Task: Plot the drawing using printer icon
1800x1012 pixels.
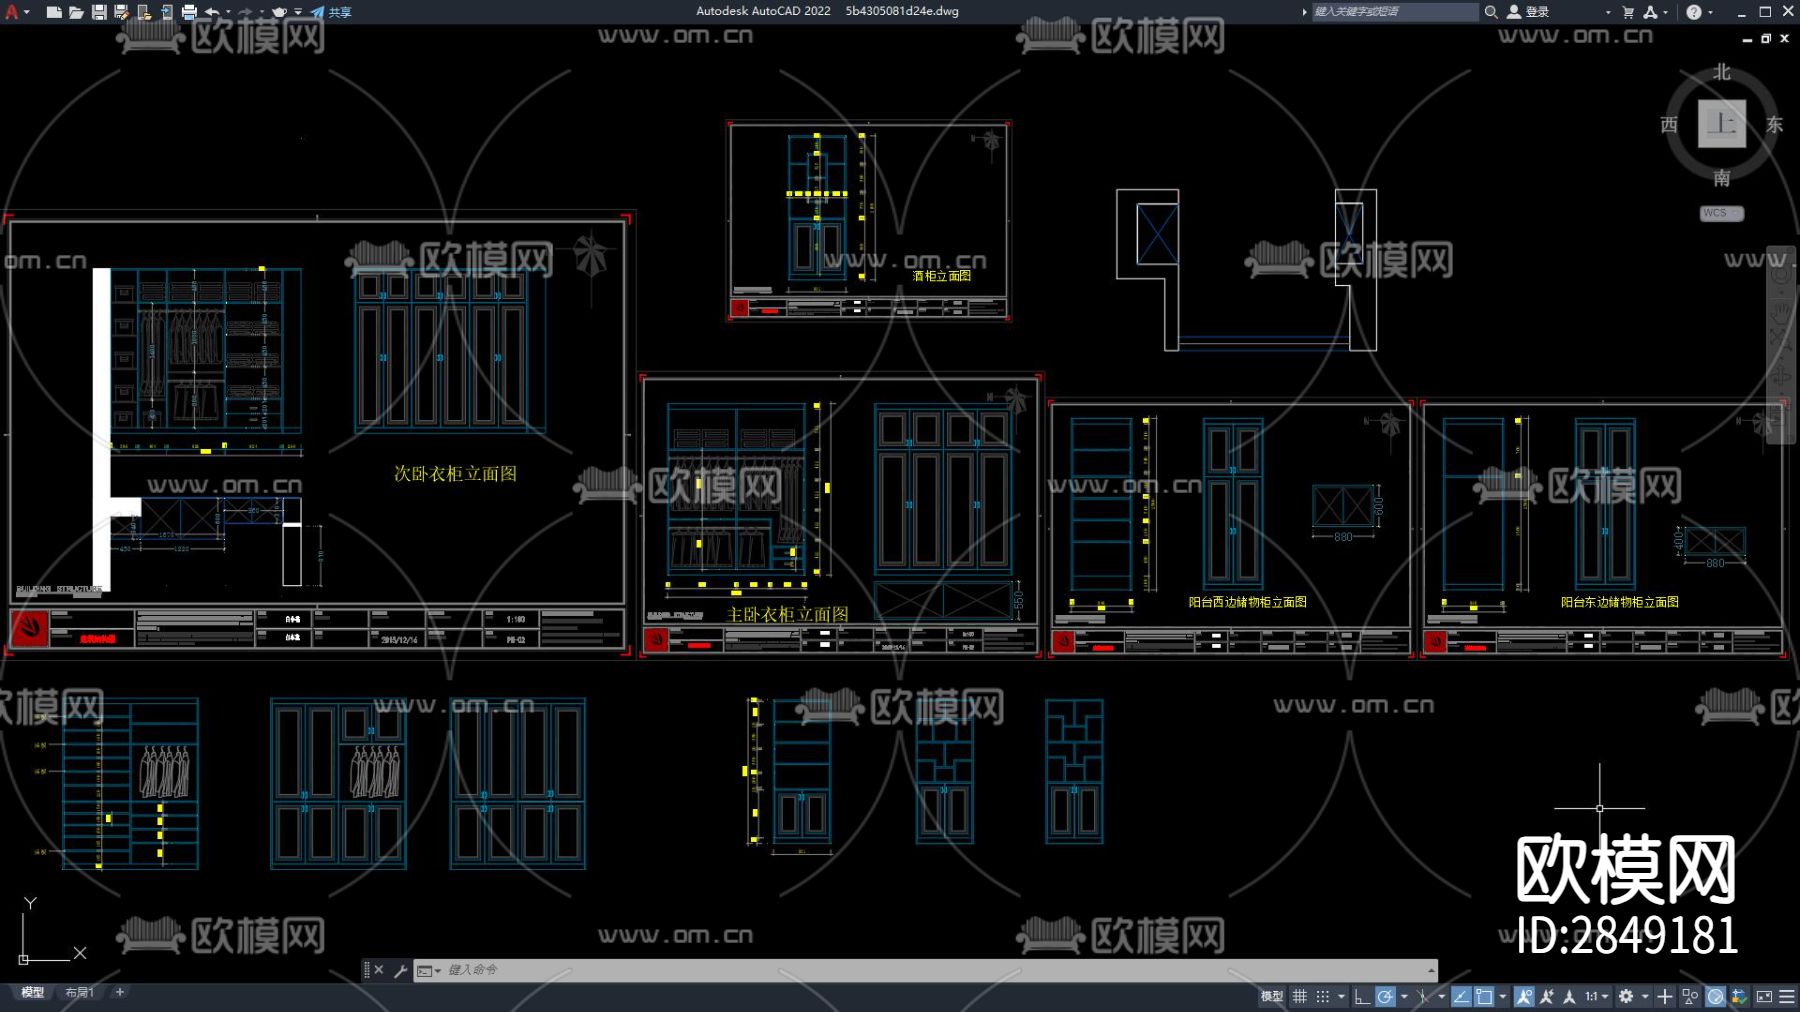Action: (x=189, y=12)
